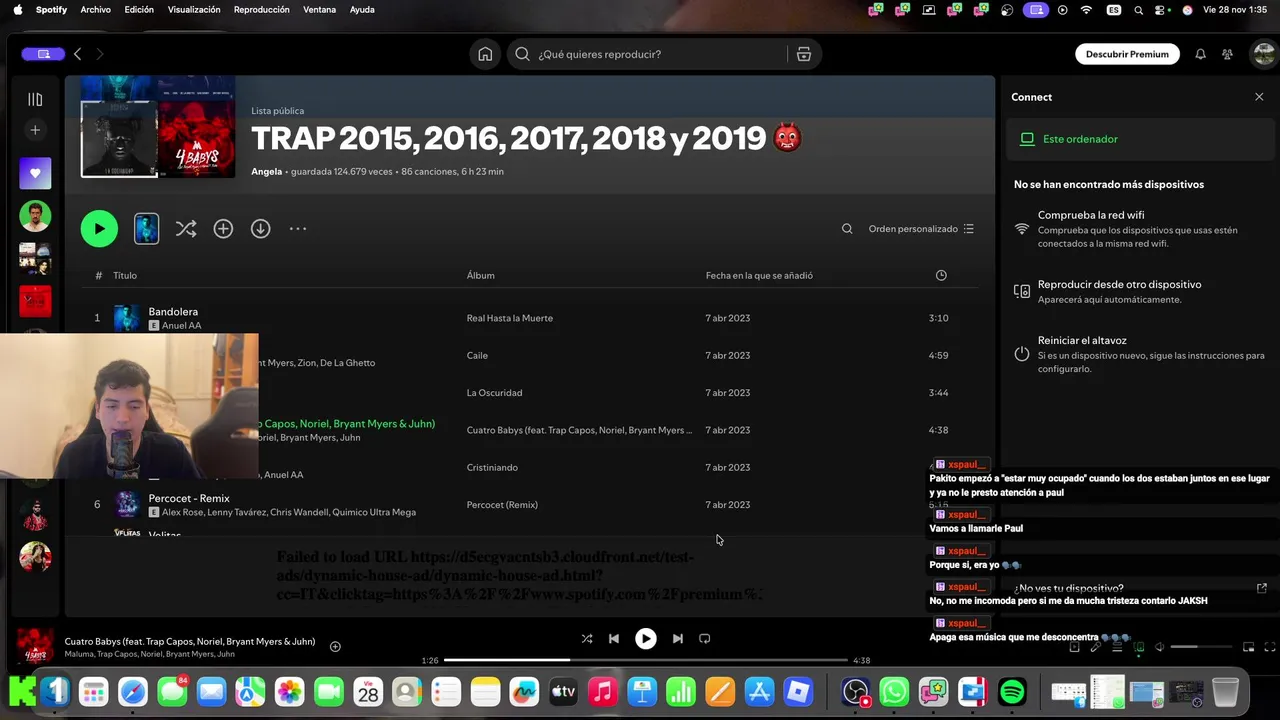Sort by 'Fecha en la que se añadió' header
Viewport: 1280px width, 720px height.
(x=759, y=275)
